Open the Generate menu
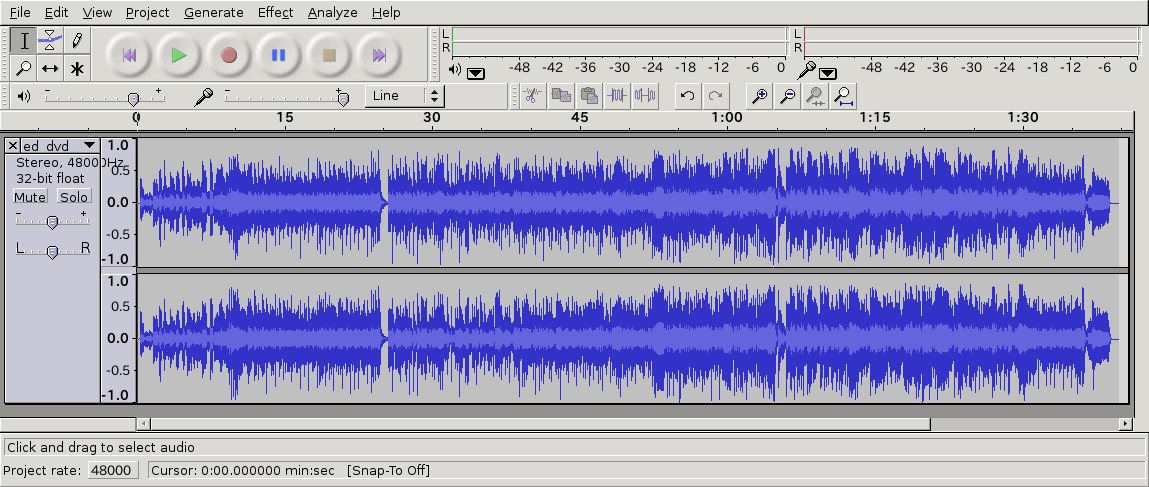The width and height of the screenshot is (1149, 487). tap(213, 12)
